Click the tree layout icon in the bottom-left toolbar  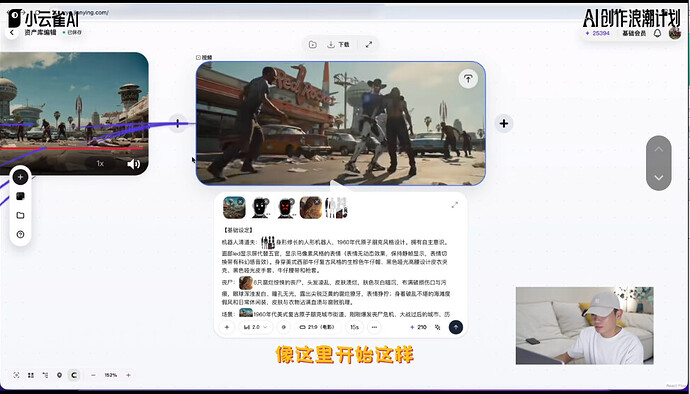click(x=45, y=375)
